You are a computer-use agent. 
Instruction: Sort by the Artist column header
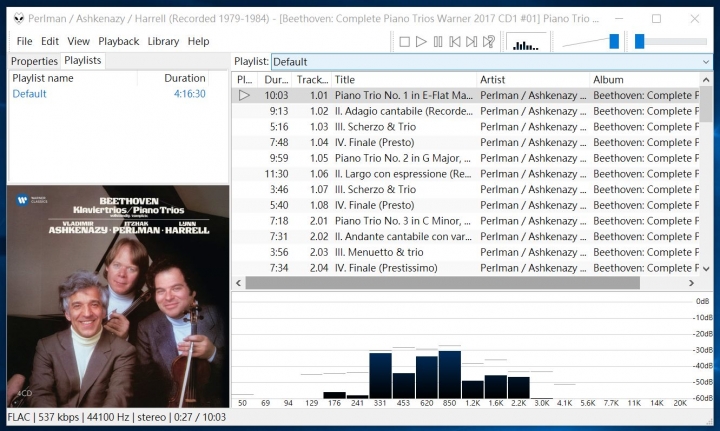point(533,80)
